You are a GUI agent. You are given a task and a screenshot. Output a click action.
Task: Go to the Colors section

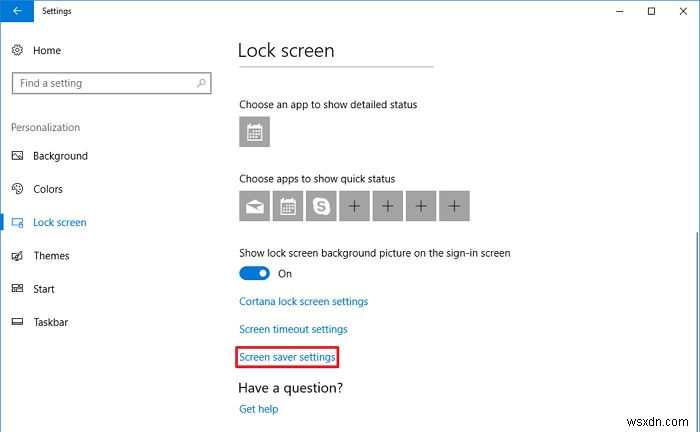[48, 189]
